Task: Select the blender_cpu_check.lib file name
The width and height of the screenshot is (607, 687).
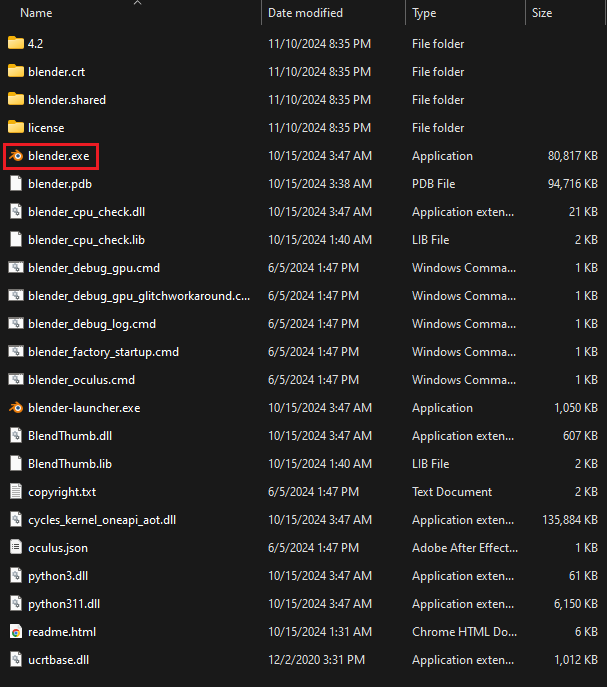Action: [86, 240]
